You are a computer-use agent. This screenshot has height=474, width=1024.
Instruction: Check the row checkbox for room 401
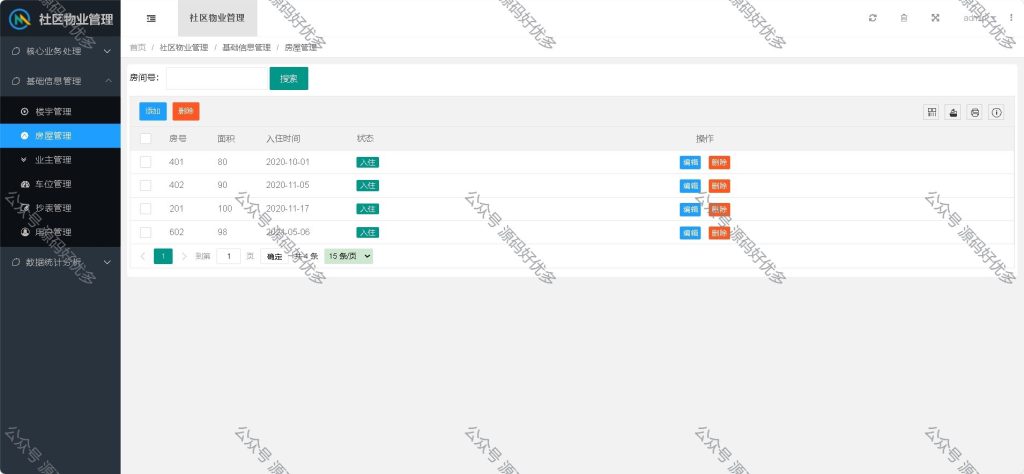click(146, 162)
